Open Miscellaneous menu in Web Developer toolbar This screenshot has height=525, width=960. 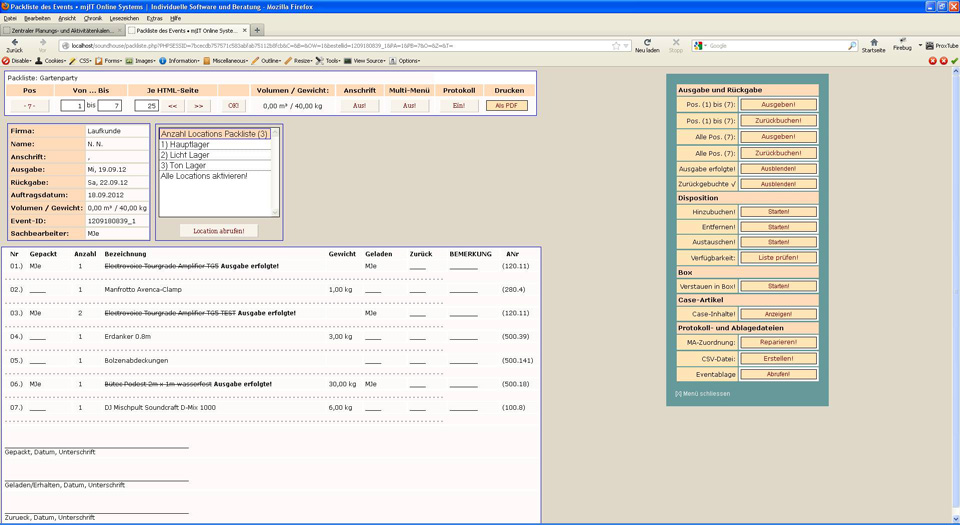coord(226,61)
